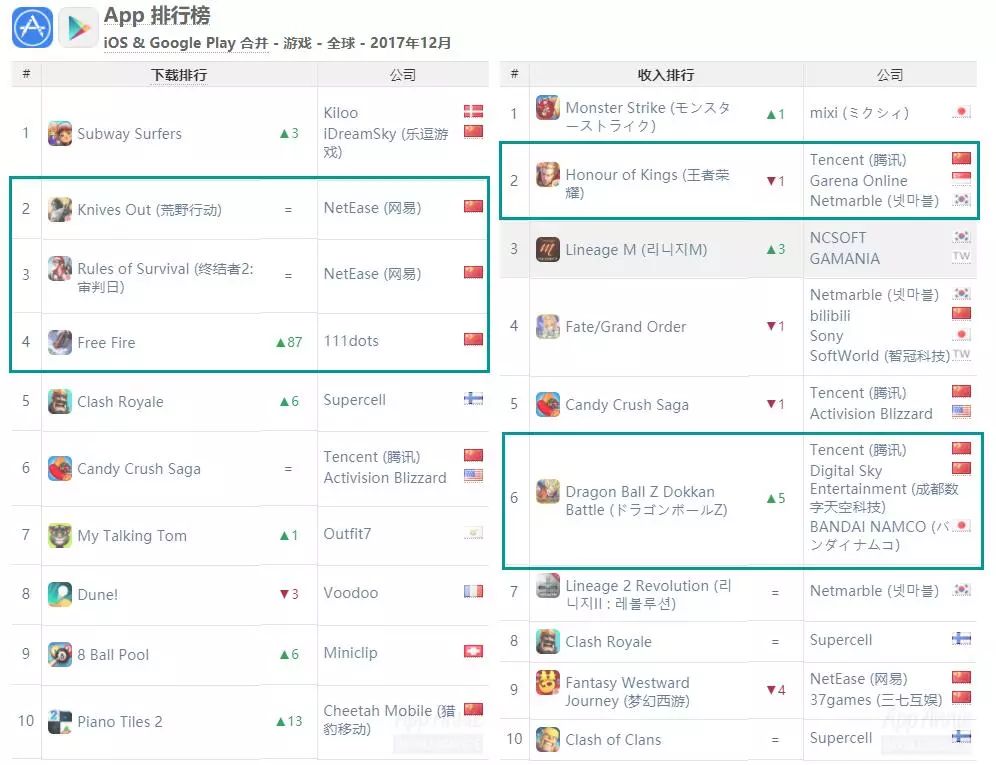Select the Fate/Grand Order icon
996x765 pixels.
(548, 327)
